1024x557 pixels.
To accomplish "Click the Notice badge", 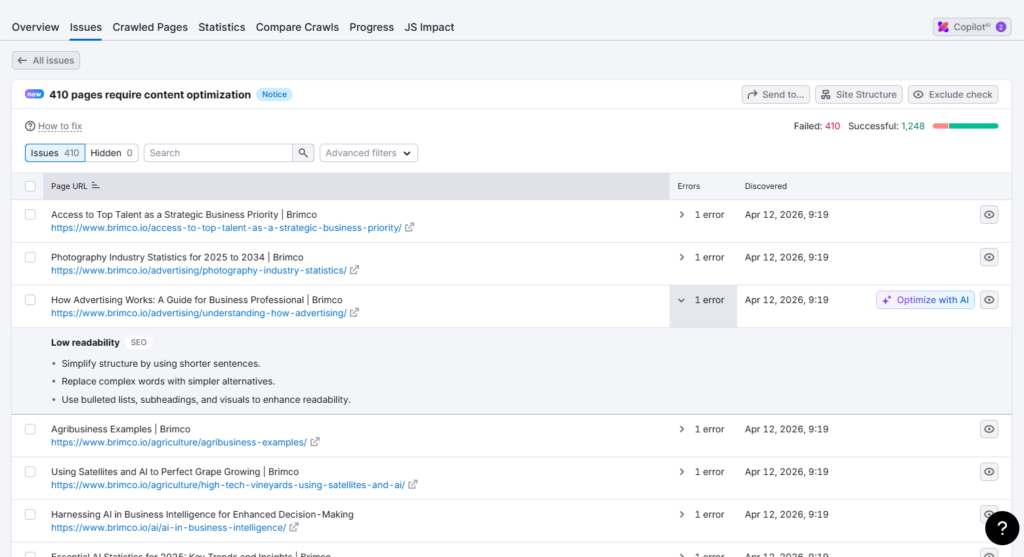I will tap(274, 95).
